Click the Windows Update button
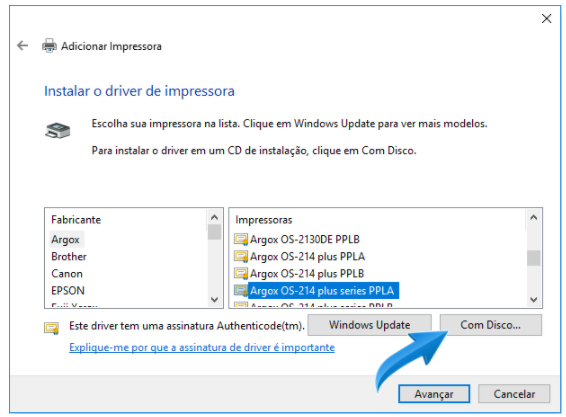The width and height of the screenshot is (566, 417). pos(370,325)
